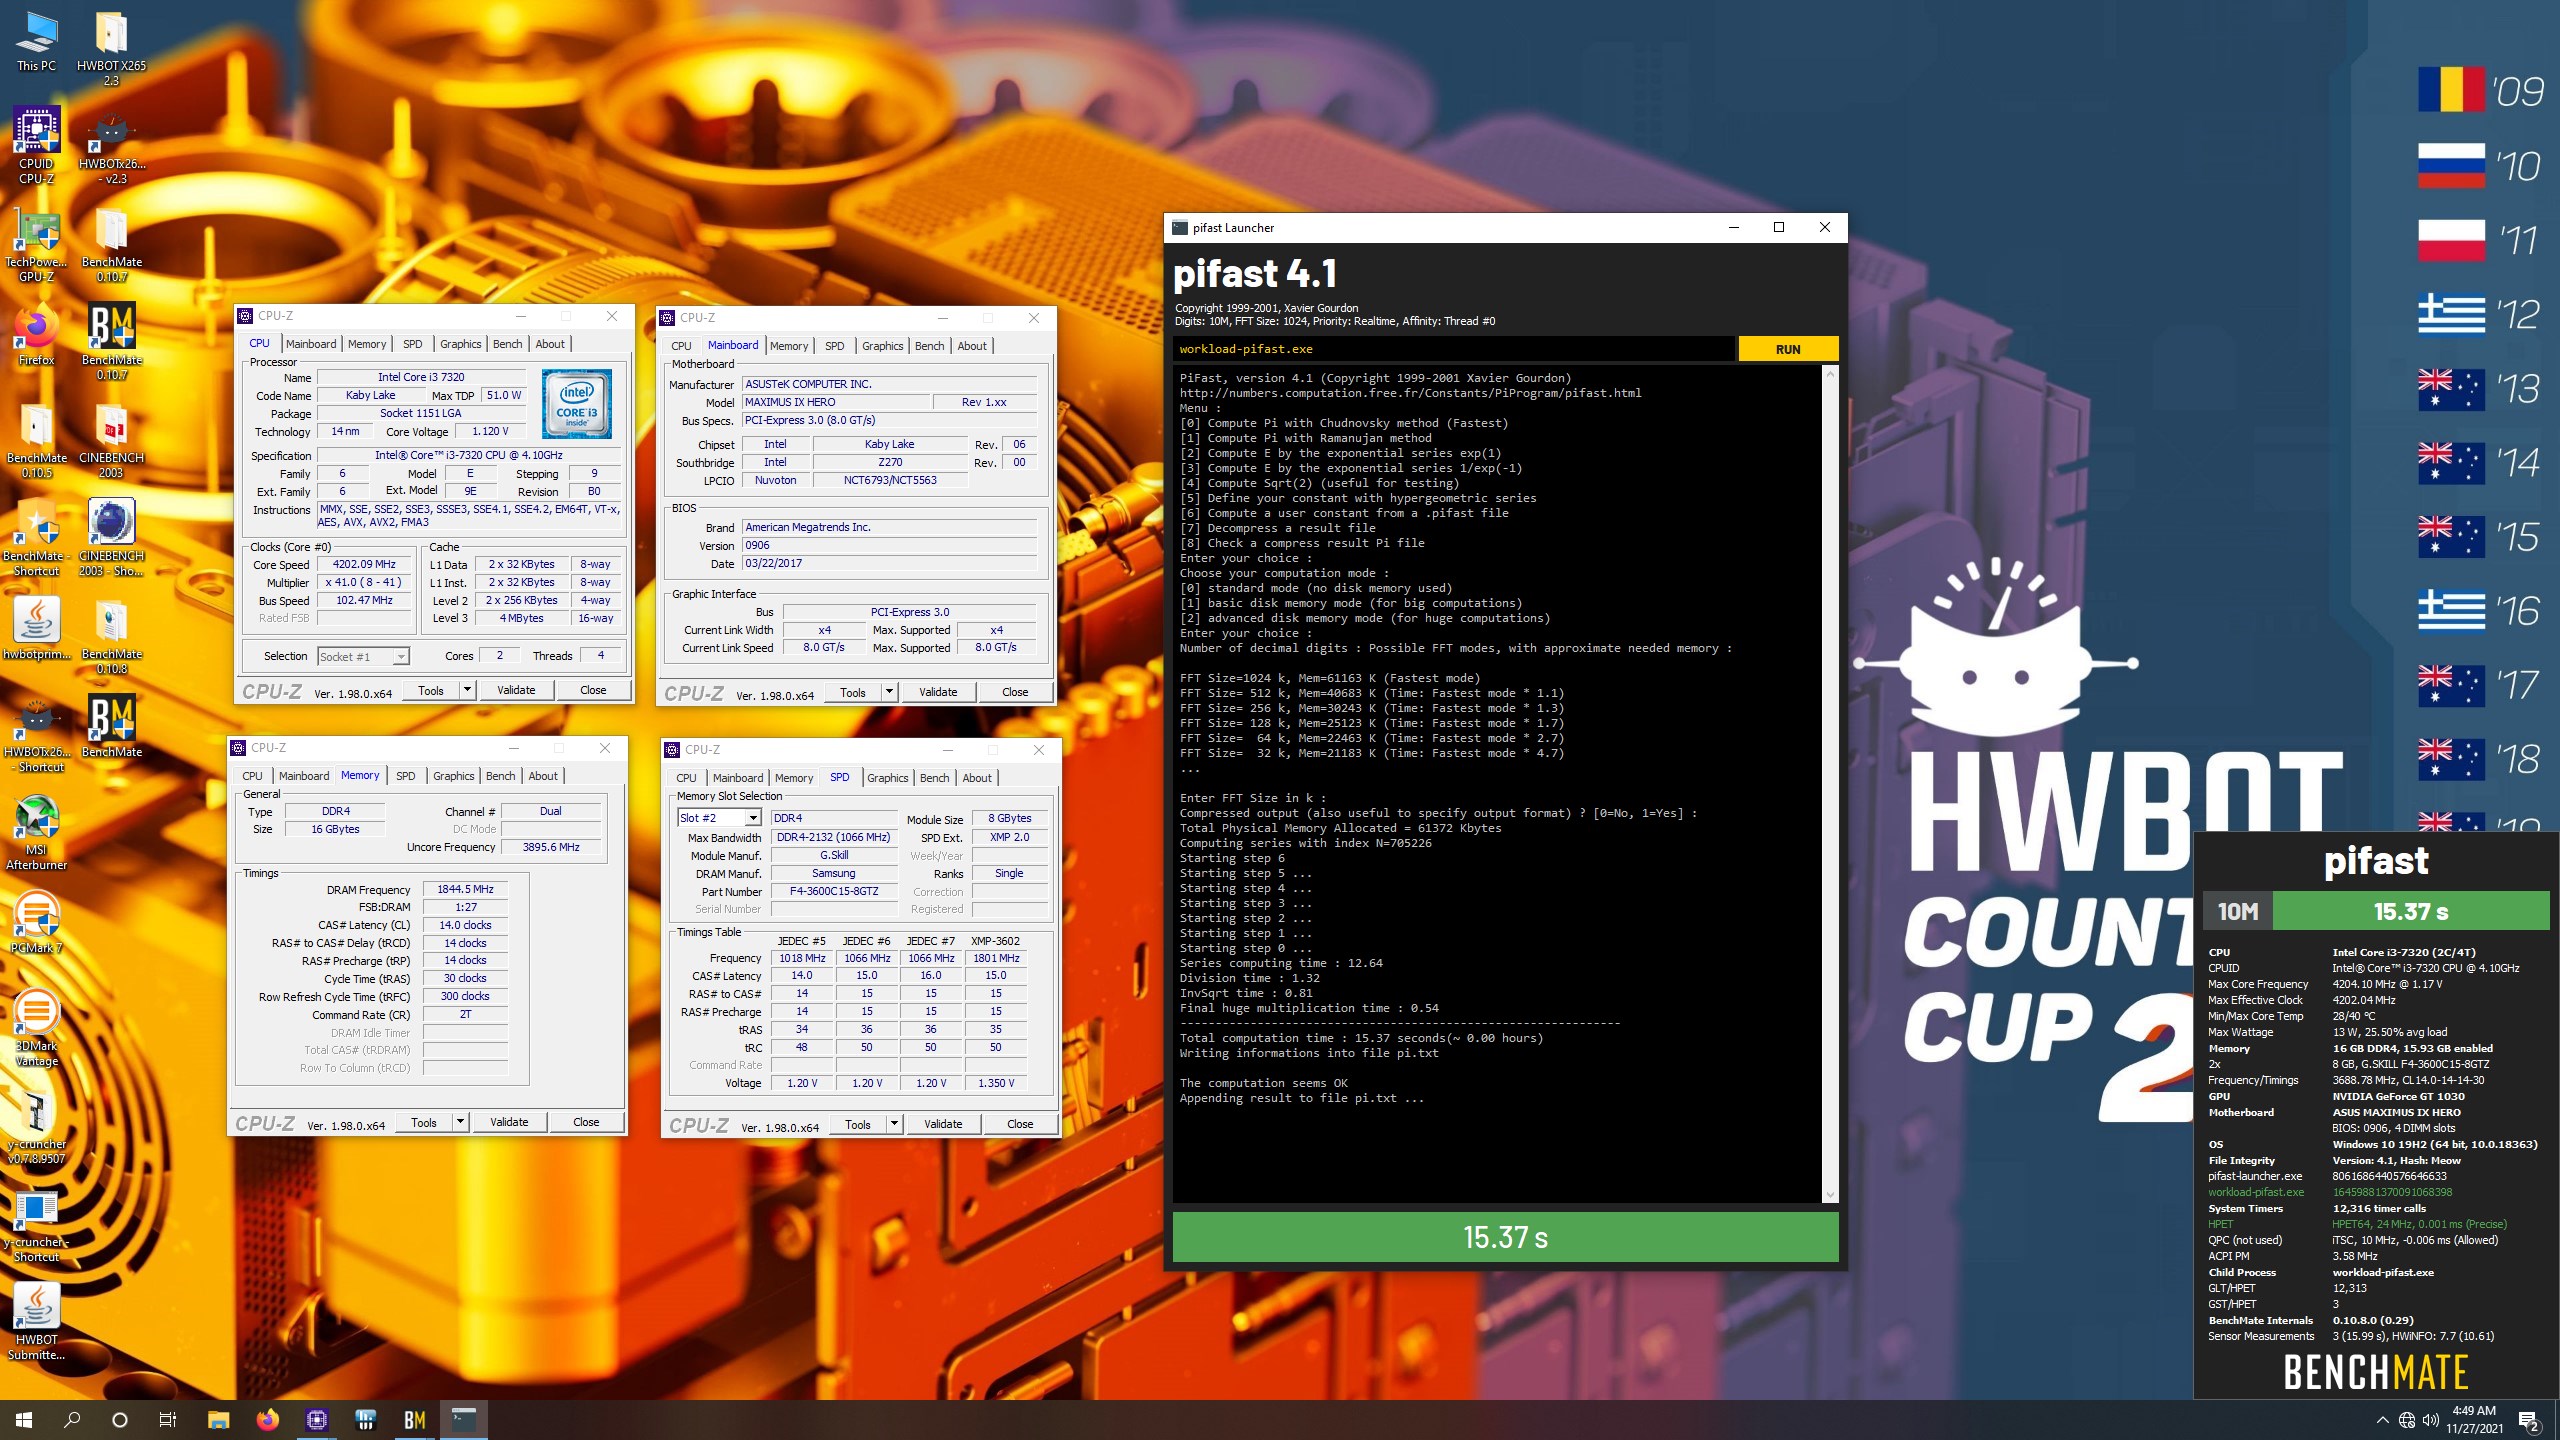Open the notification center icon
The image size is (2560, 1440).
tap(2529, 1420)
